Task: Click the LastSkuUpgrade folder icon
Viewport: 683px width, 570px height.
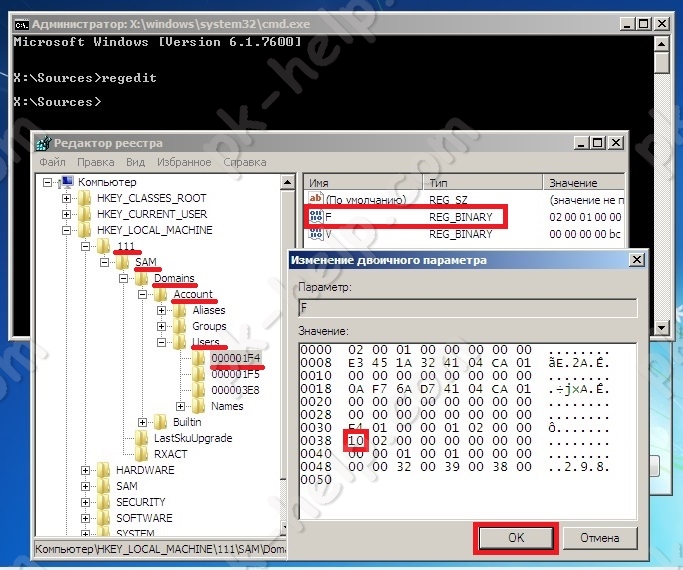Action: pyautogui.click(x=142, y=438)
